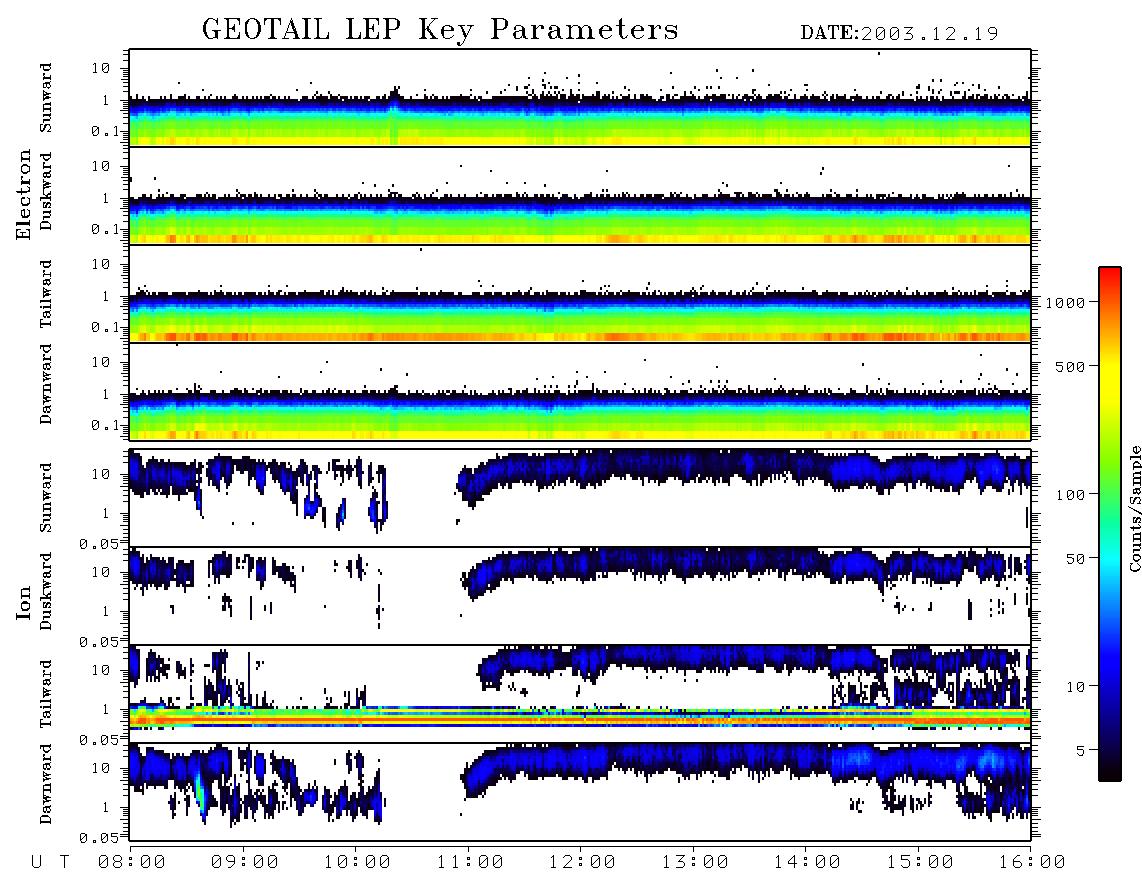1142x880 pixels.
Task: Click the Electron Dawnward spectrogram panel
Action: pyautogui.click(x=580, y=392)
